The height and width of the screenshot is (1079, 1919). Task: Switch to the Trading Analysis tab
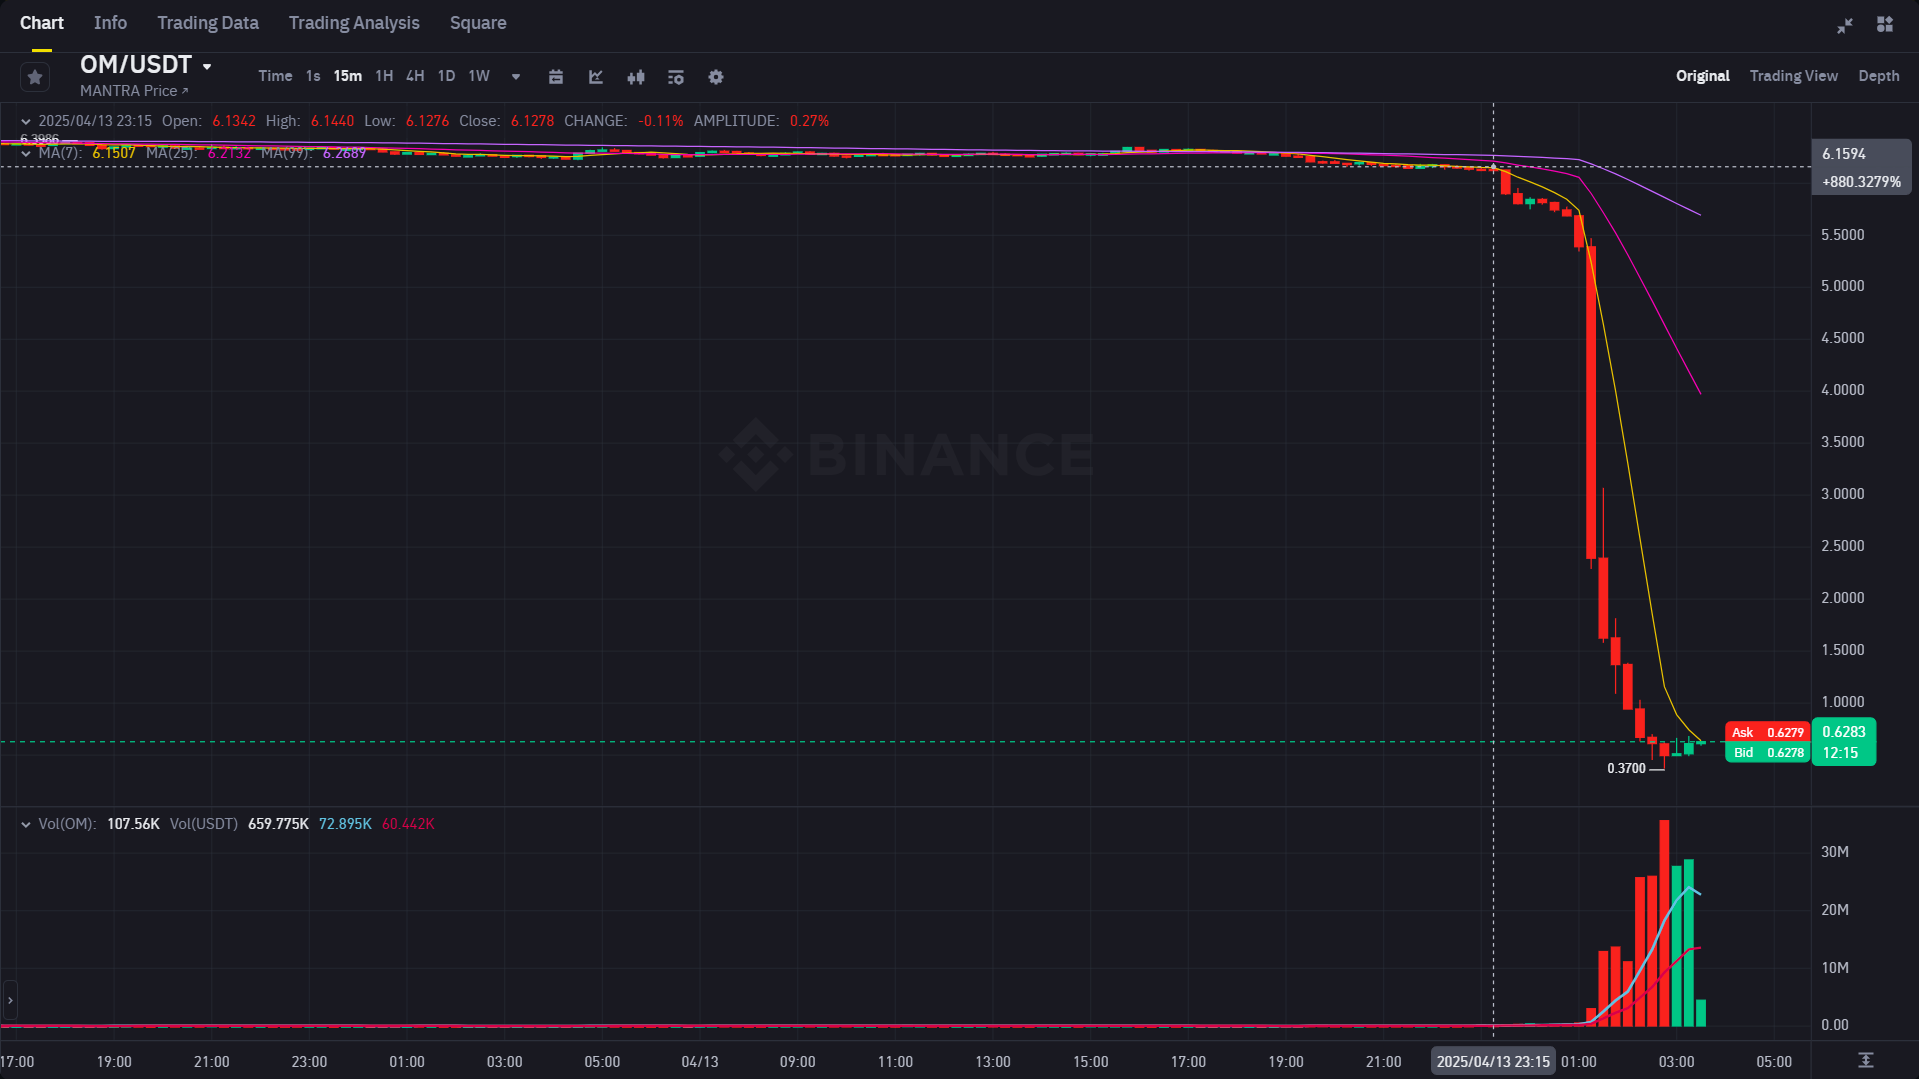point(353,22)
